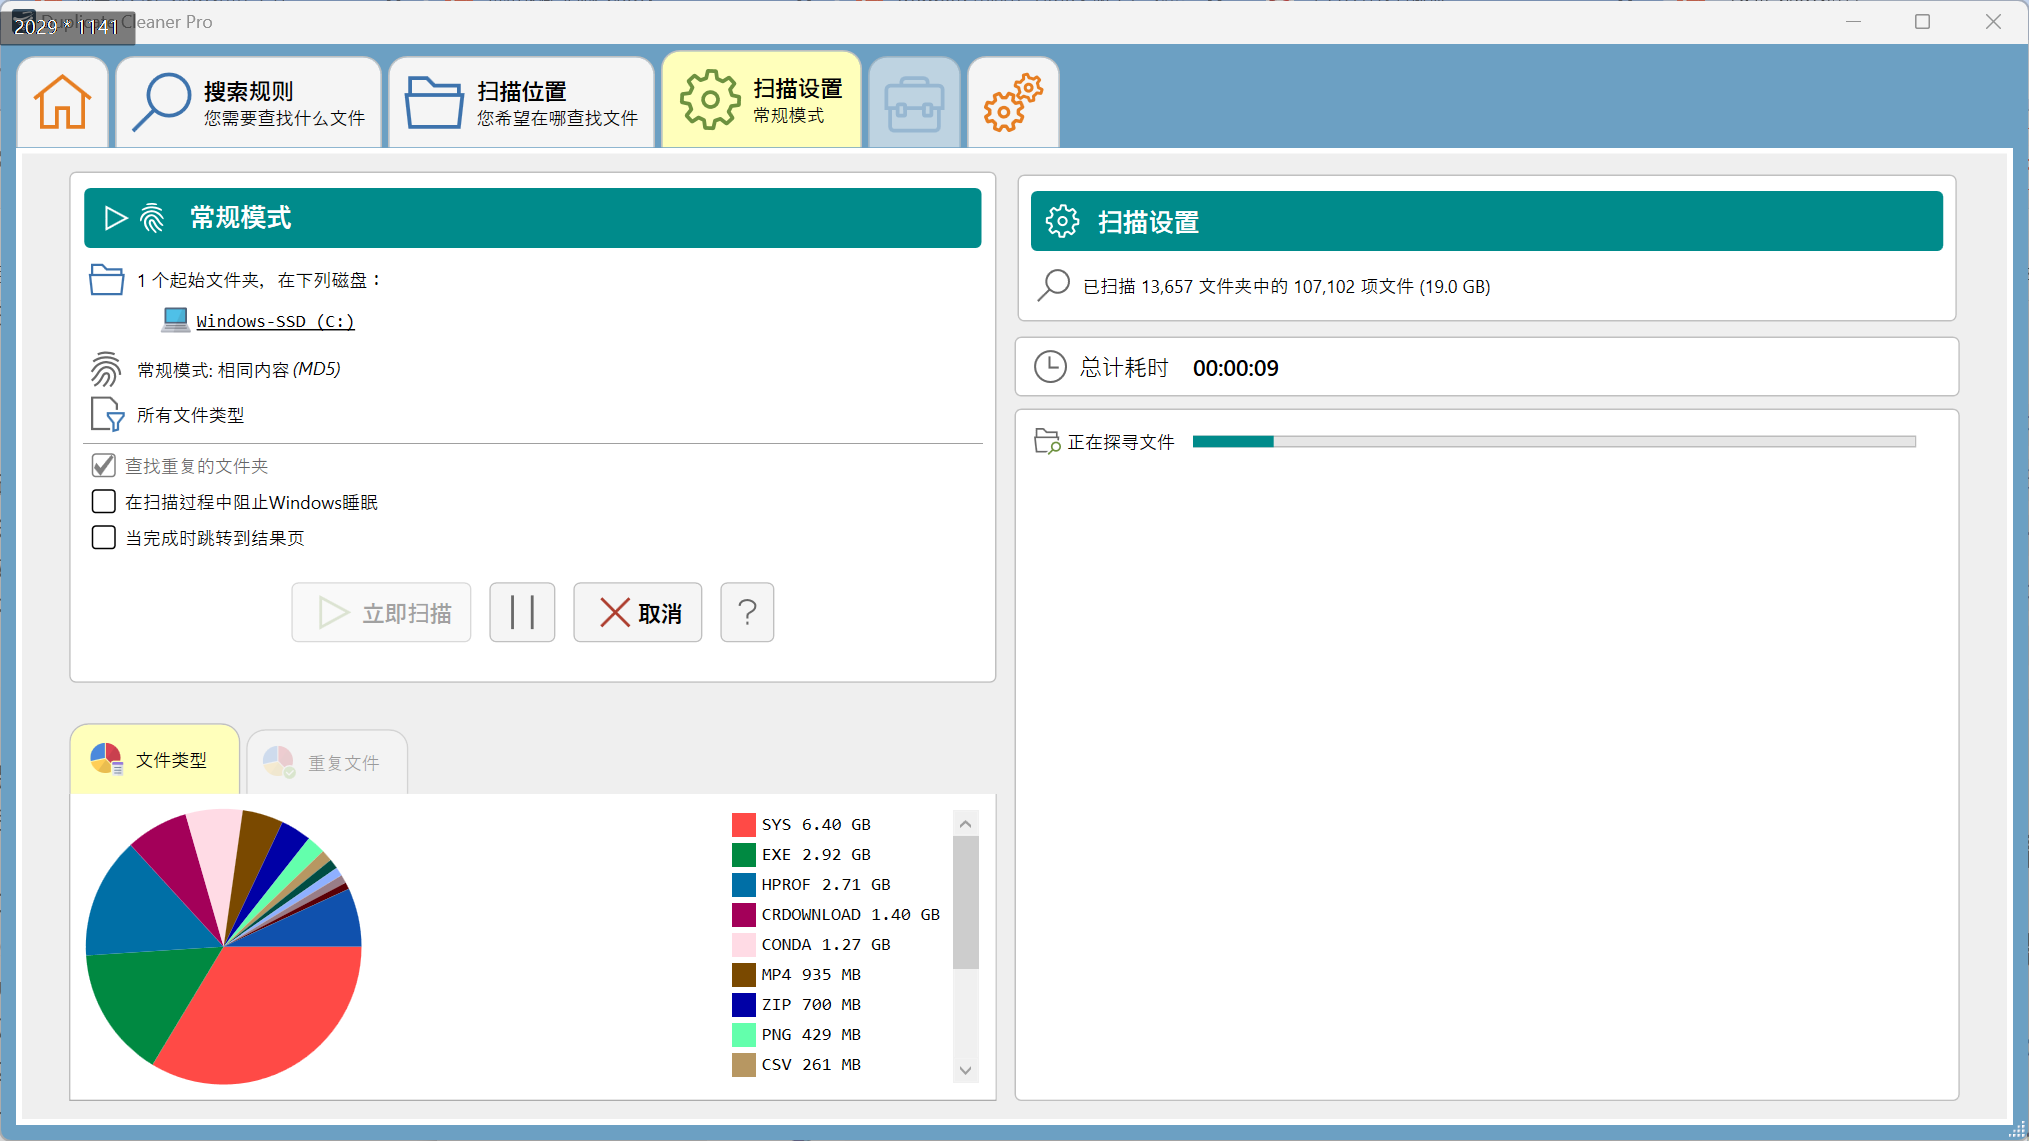Click the magenta CRDOWNLOAD color swatch

(743, 914)
